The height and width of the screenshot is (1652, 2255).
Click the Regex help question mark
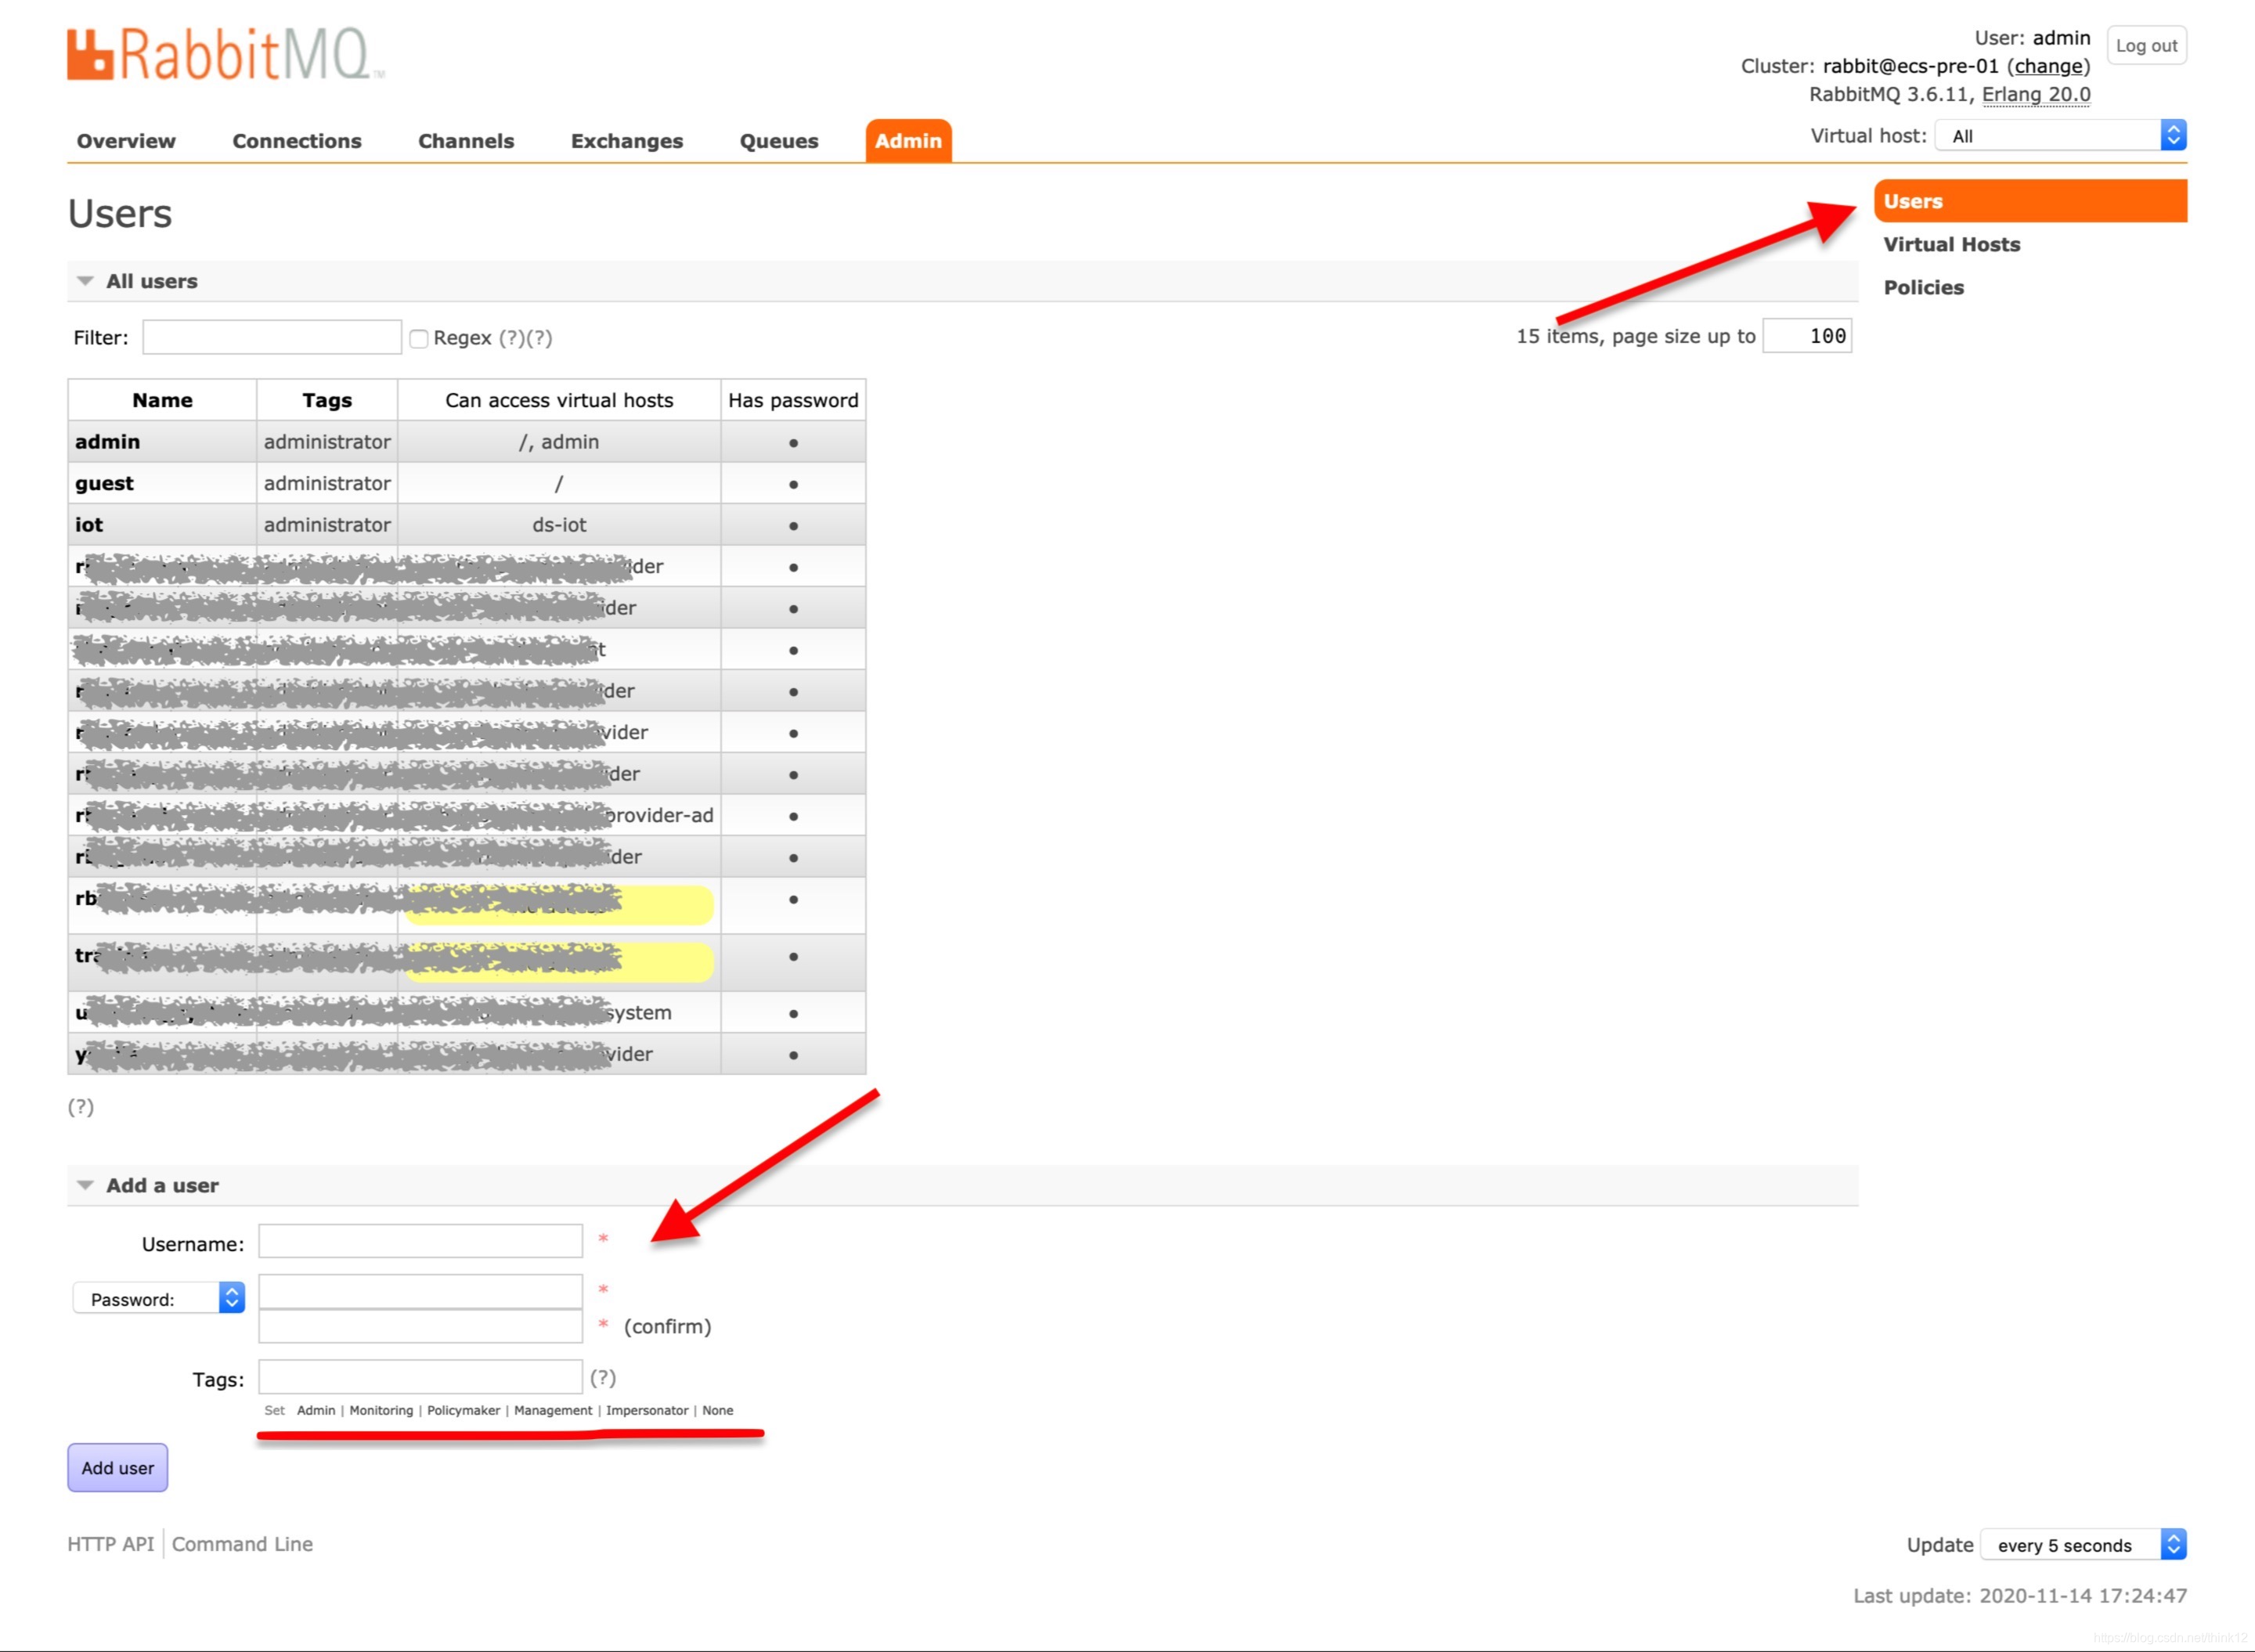512,338
